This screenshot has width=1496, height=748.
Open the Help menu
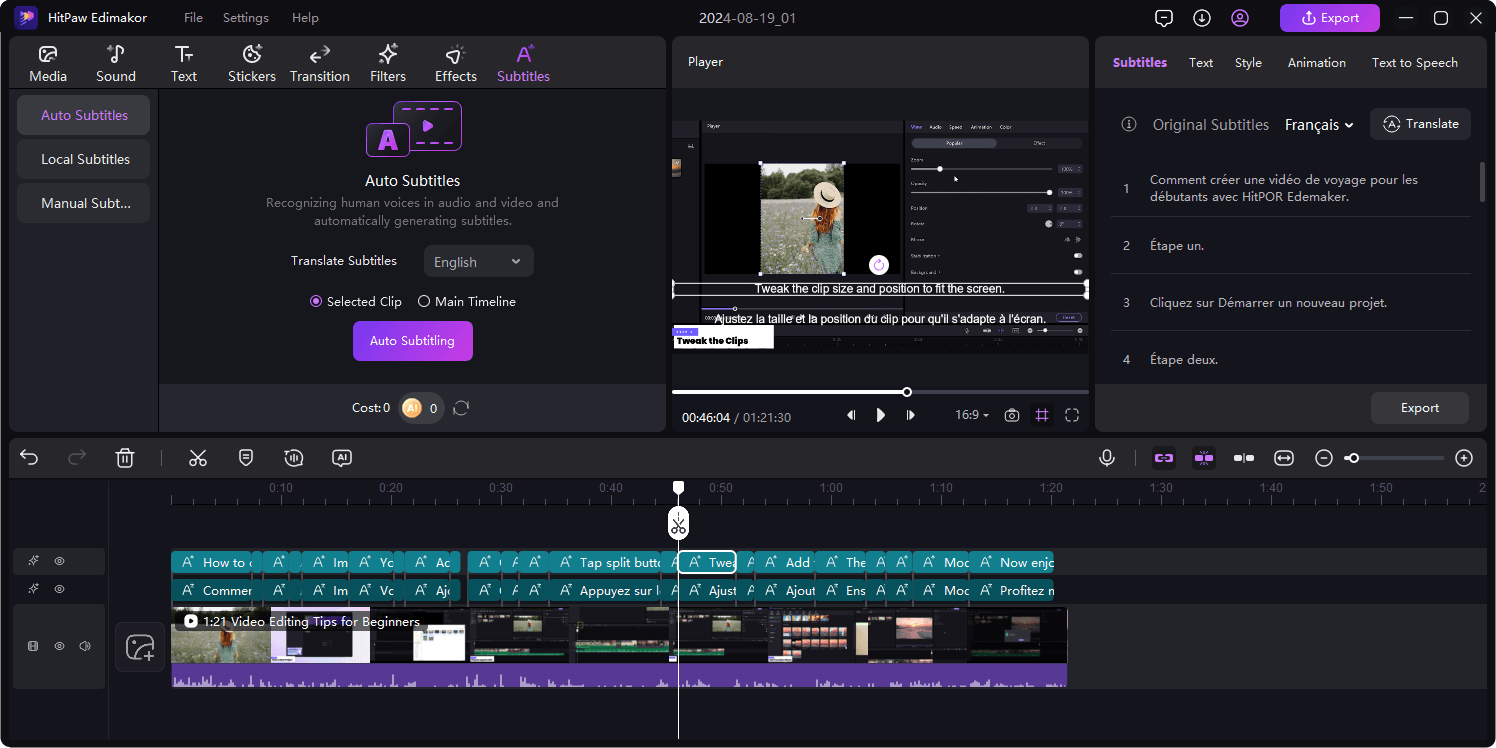305,18
